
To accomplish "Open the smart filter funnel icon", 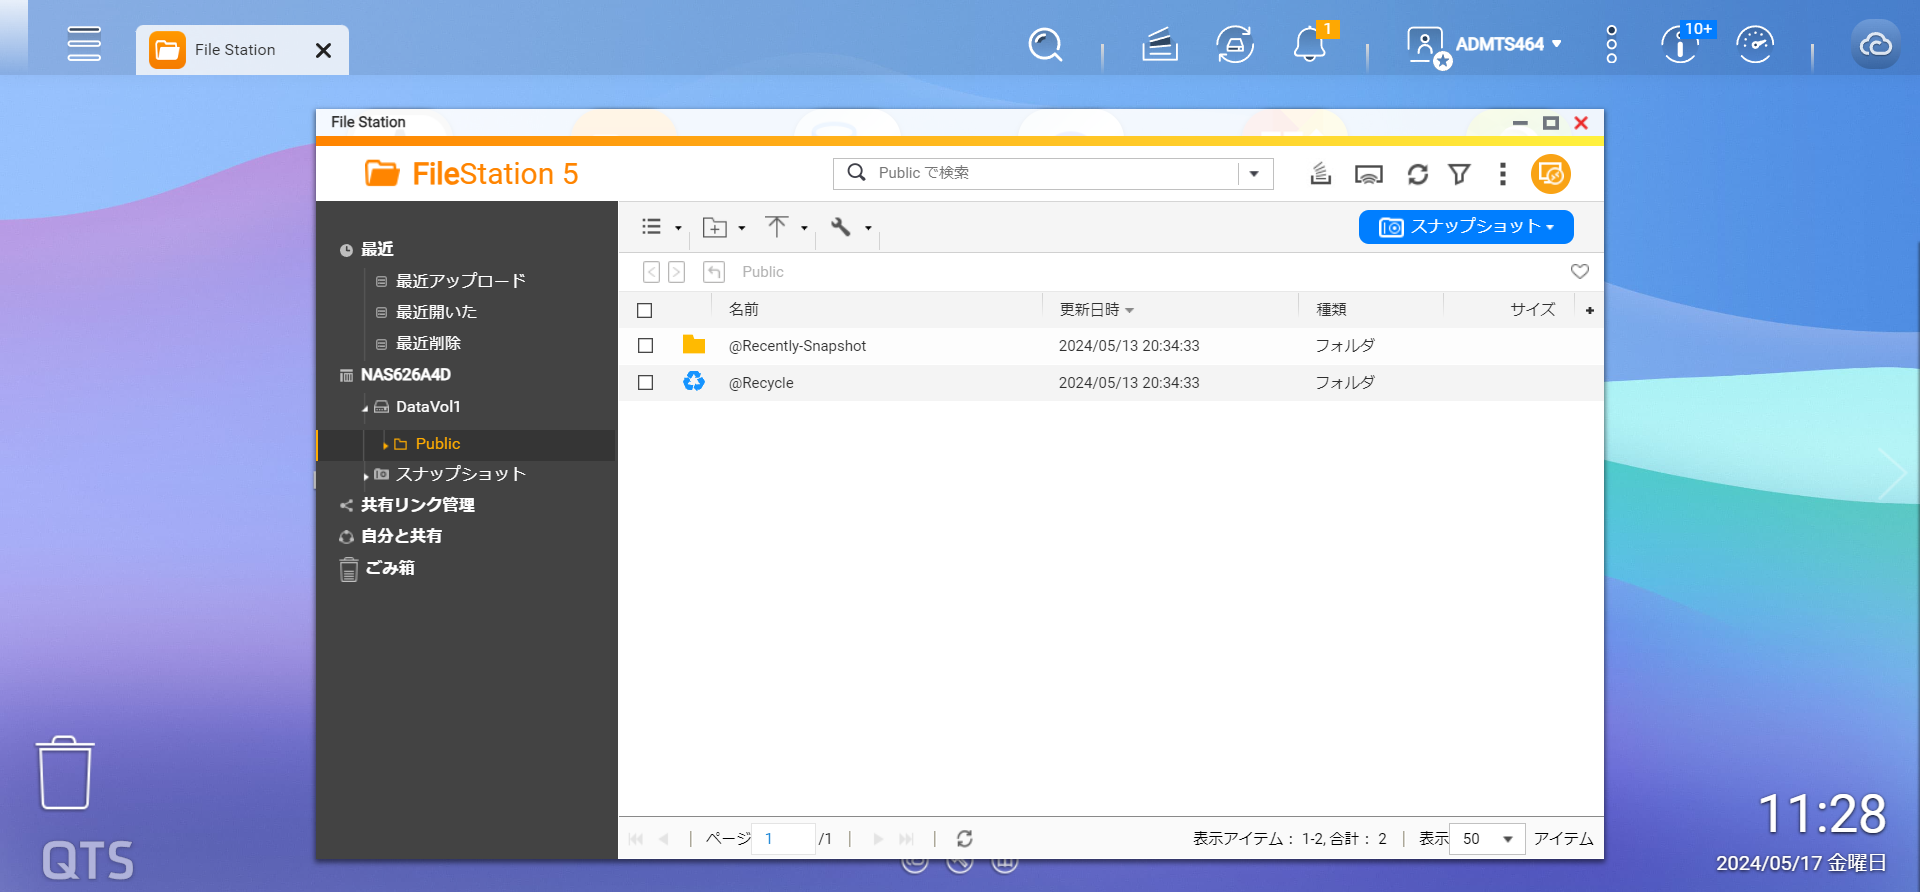I will tap(1460, 174).
